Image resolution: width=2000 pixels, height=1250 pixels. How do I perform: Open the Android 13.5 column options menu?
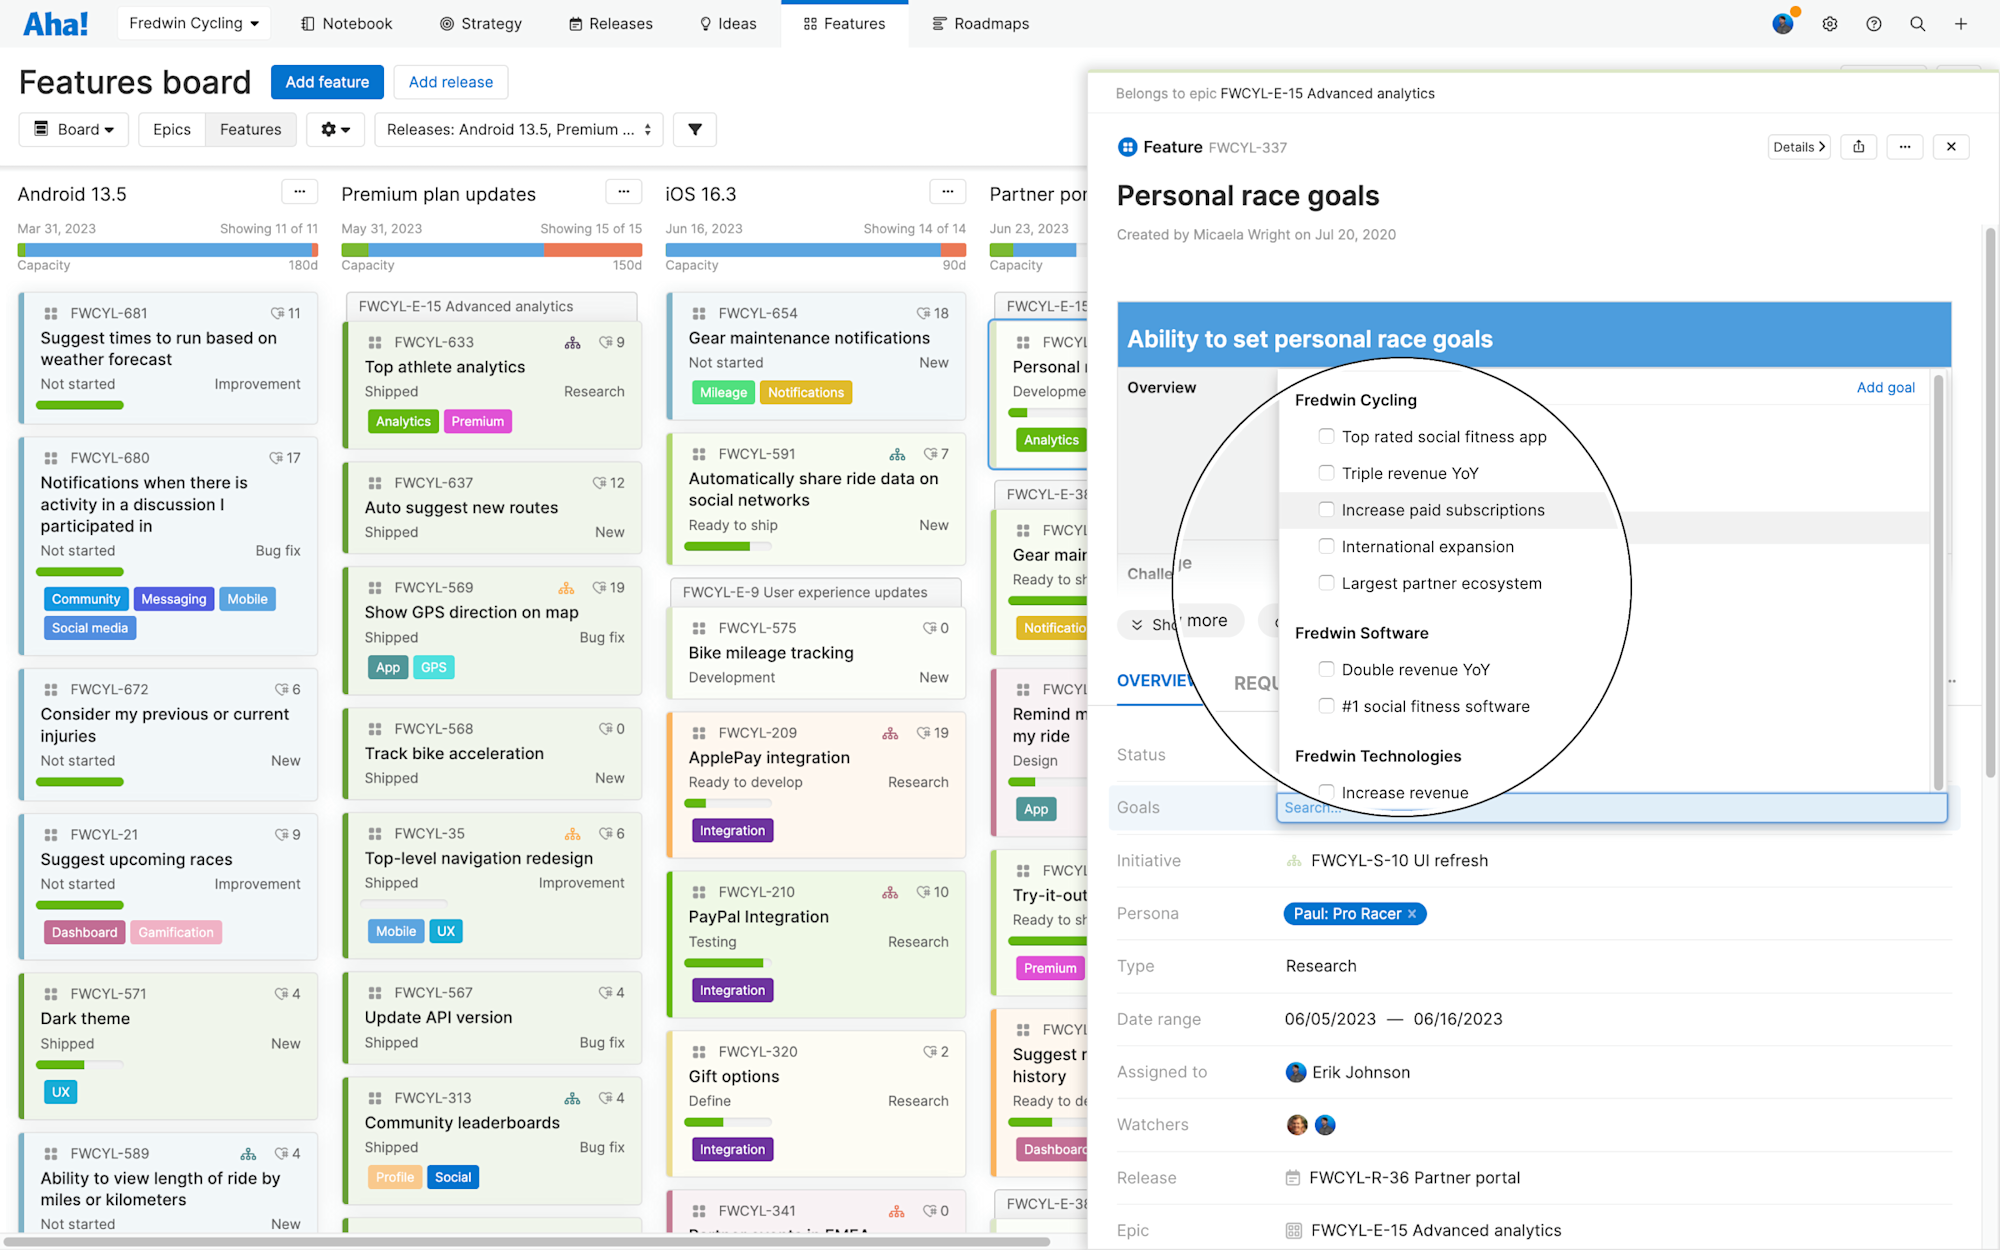click(299, 192)
